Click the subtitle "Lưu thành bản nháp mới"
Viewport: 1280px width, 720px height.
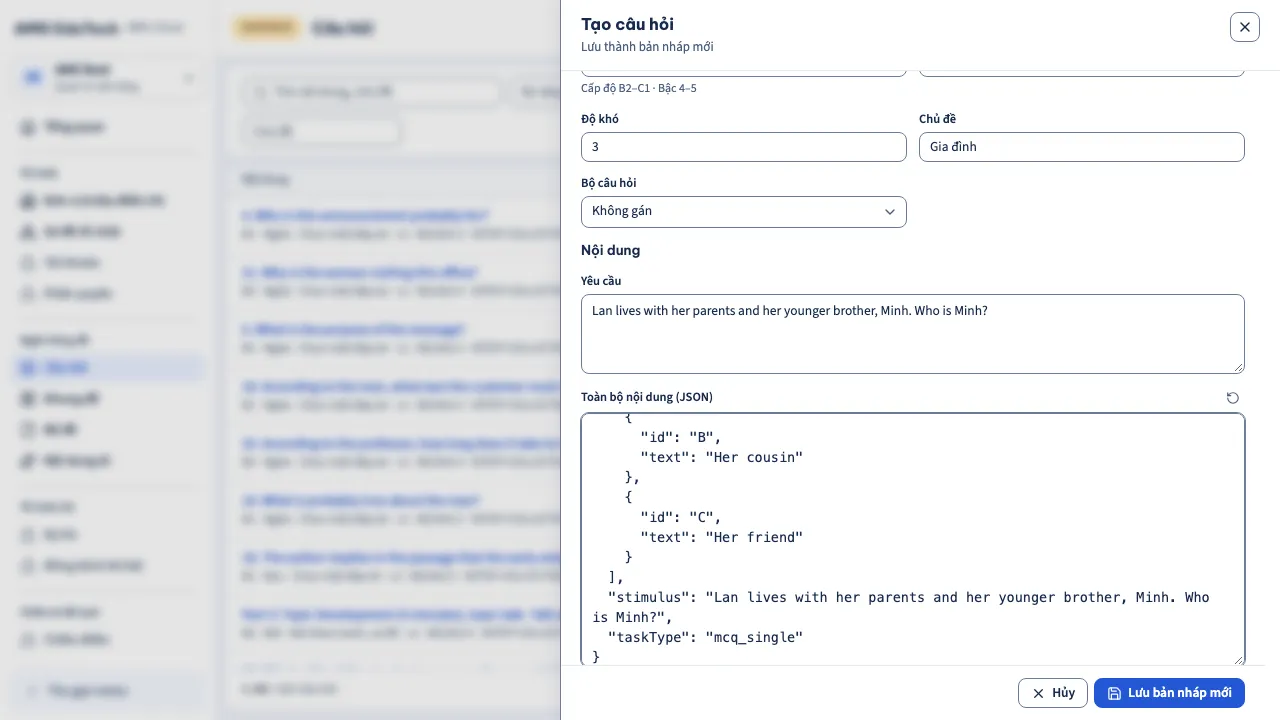(647, 47)
